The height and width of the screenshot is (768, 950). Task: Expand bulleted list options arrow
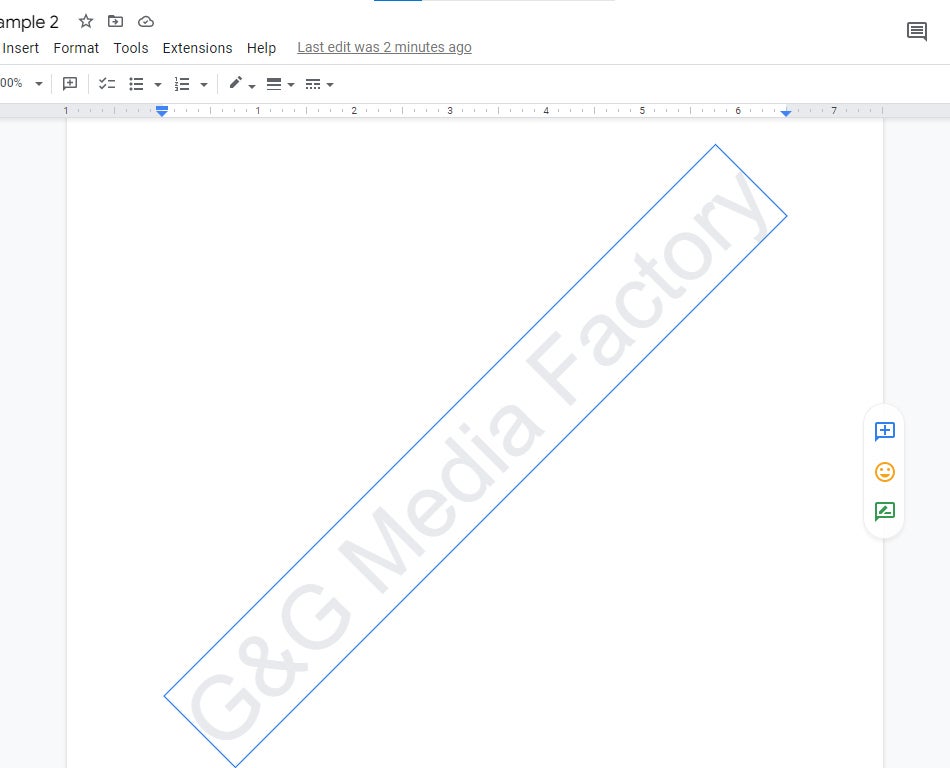[x=158, y=85]
